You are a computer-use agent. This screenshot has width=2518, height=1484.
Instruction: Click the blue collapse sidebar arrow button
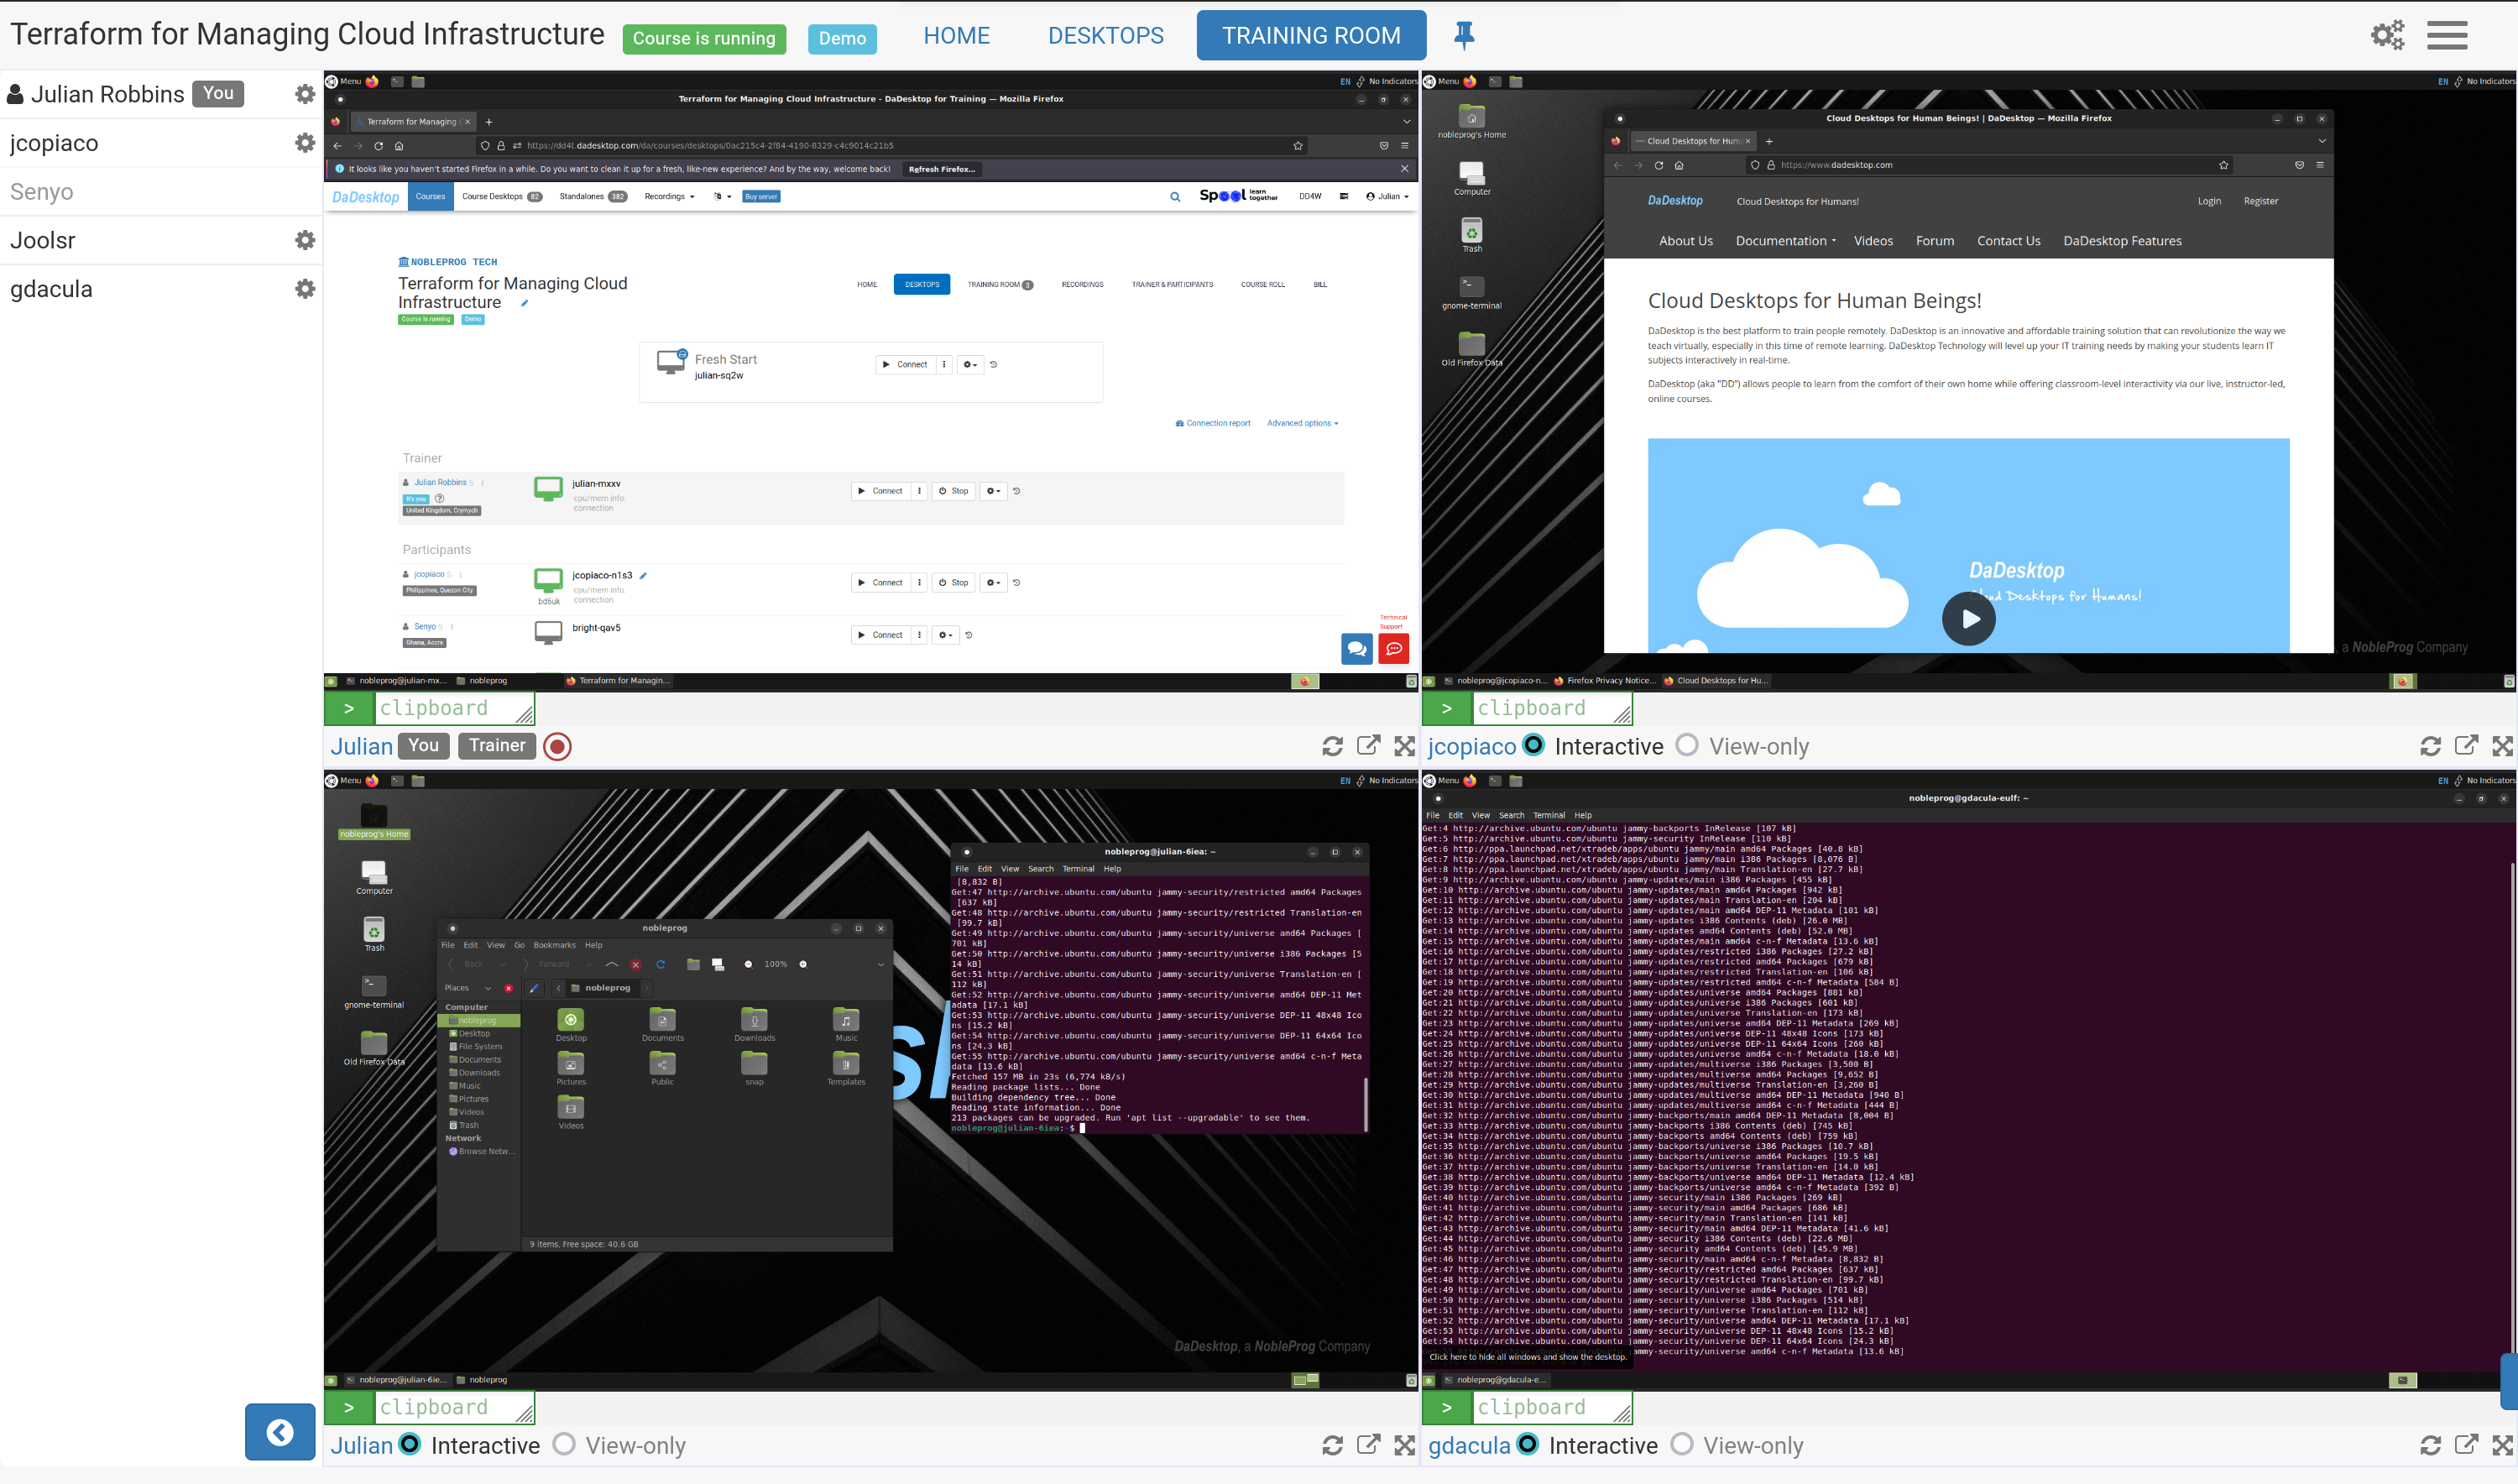click(280, 1432)
